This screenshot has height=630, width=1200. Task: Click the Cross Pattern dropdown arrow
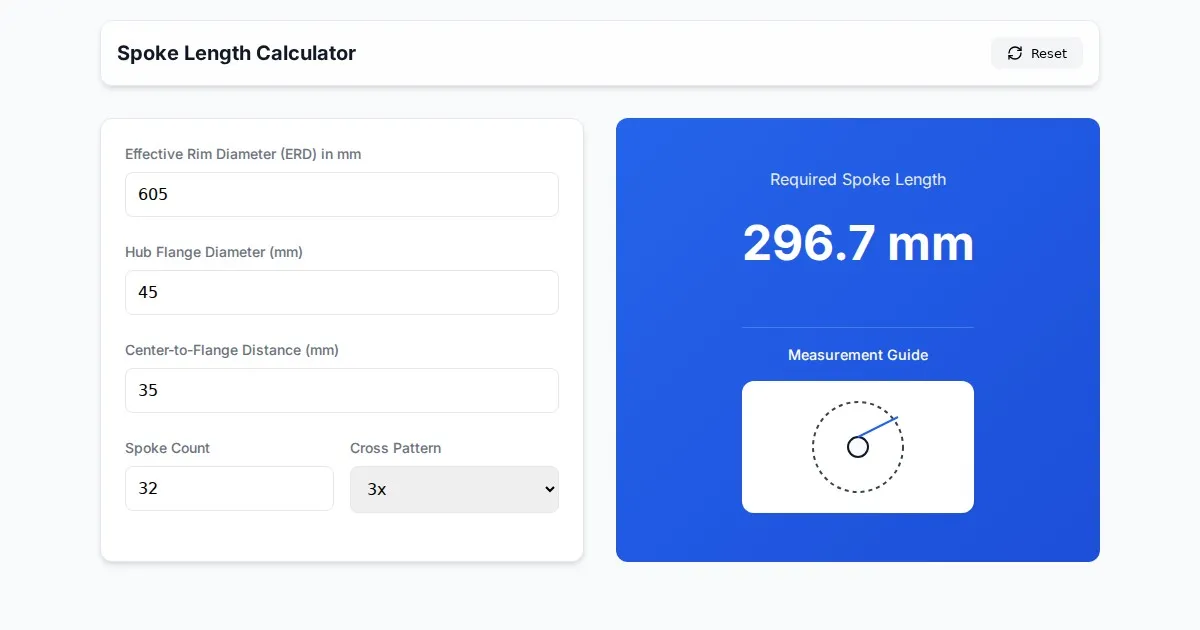(x=547, y=489)
